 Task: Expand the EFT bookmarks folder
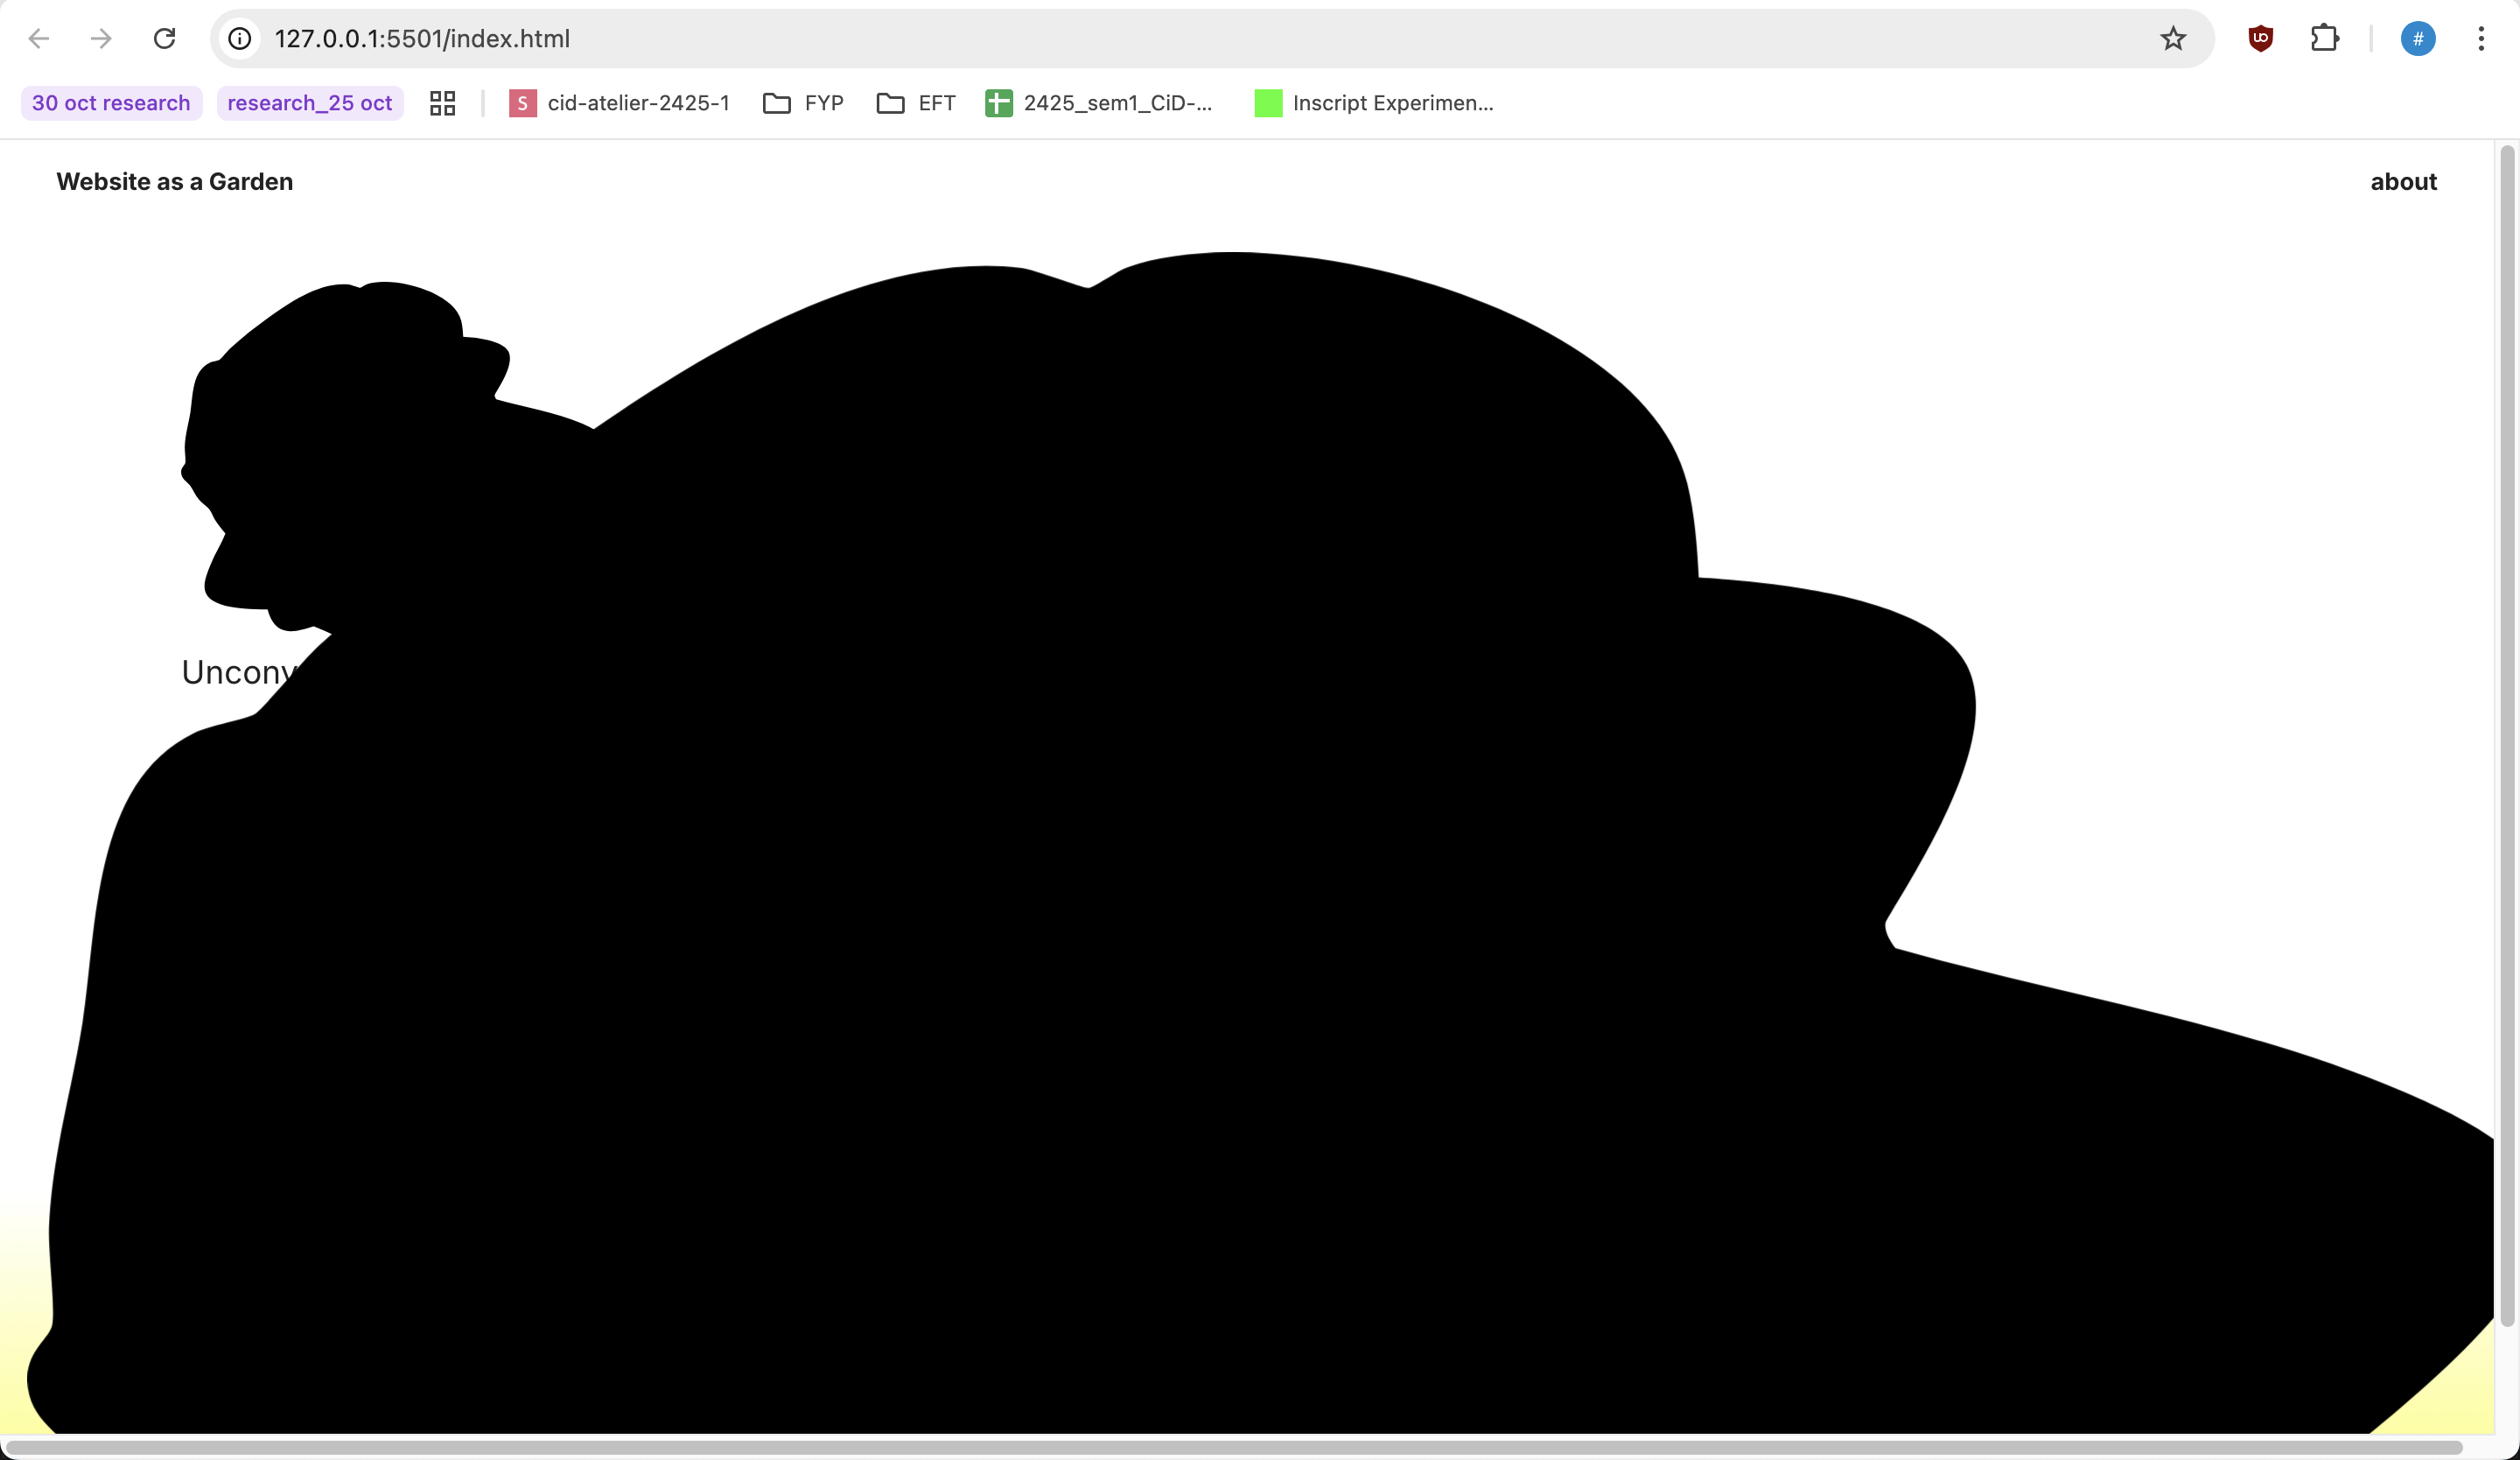click(x=916, y=103)
